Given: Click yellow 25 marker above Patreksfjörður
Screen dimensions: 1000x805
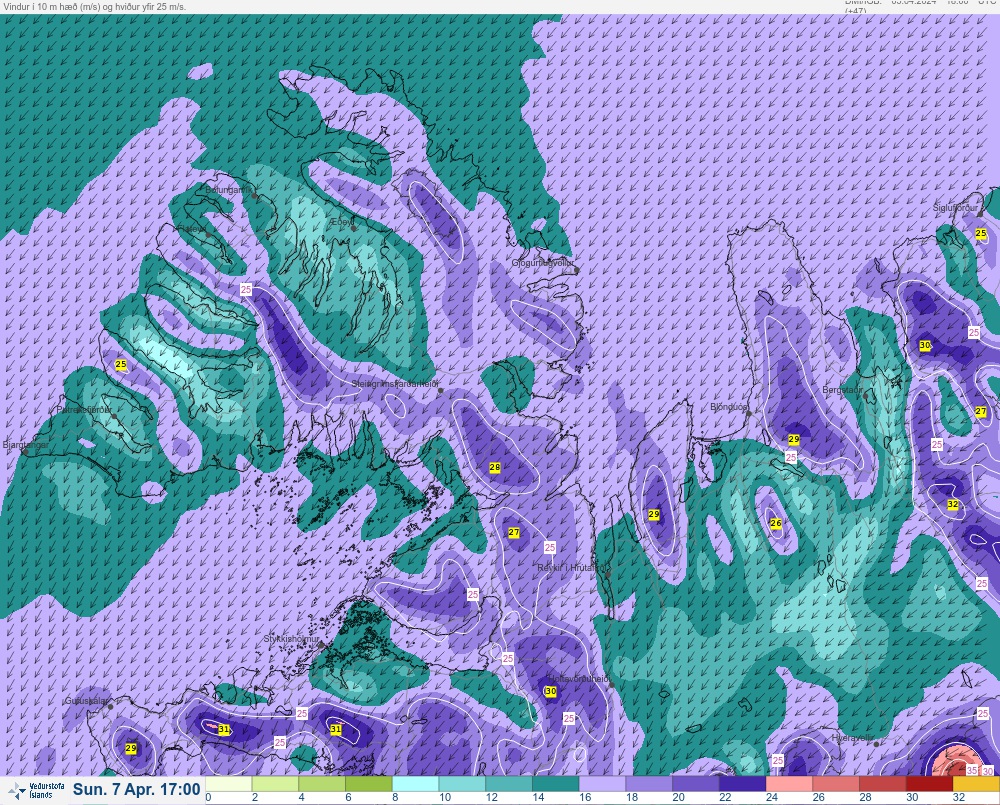Looking at the screenshot, I should pyautogui.click(x=121, y=365).
